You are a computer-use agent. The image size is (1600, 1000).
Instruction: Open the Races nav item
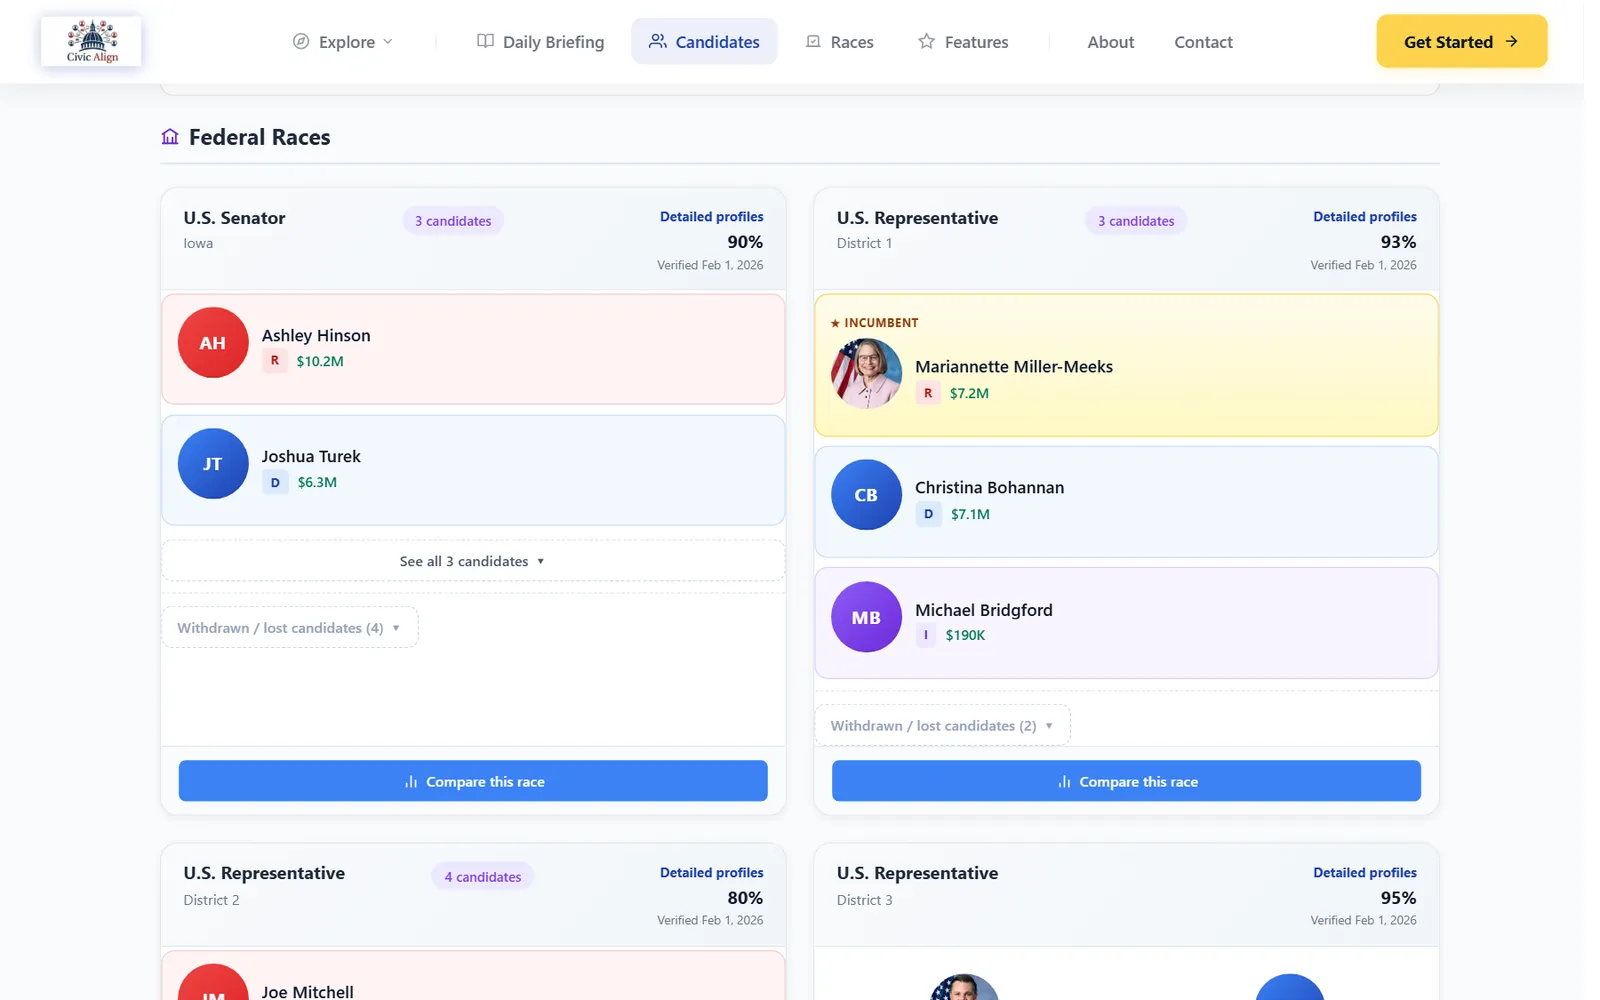(x=840, y=41)
